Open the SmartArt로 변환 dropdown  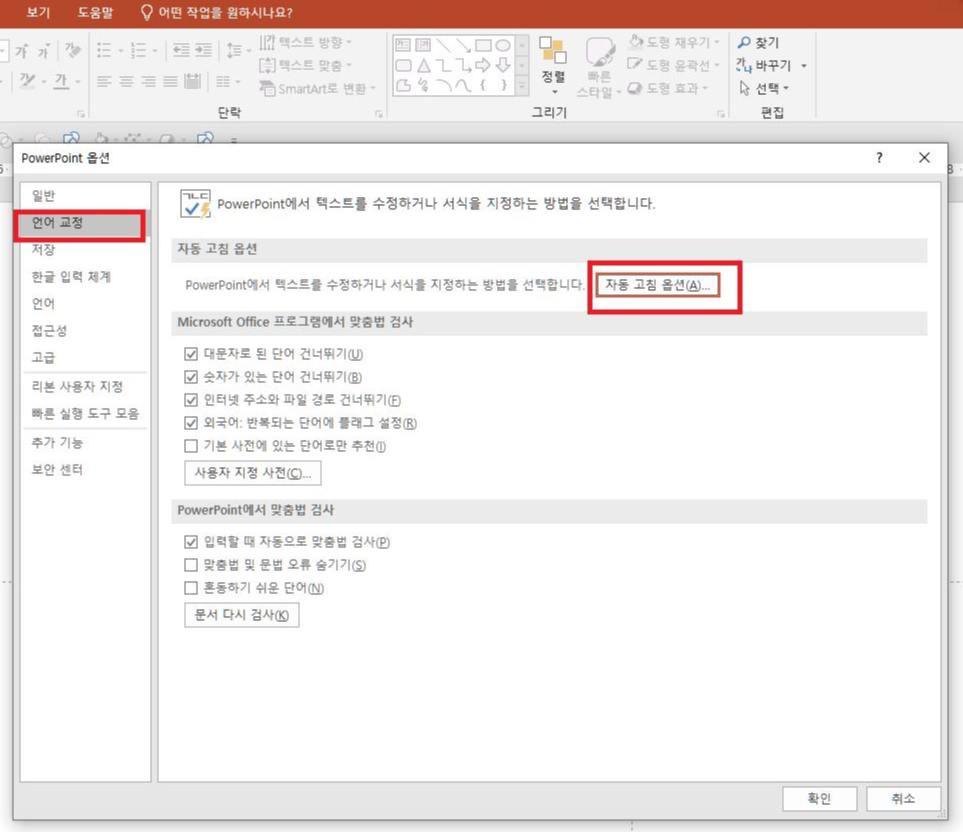pyautogui.click(x=318, y=88)
